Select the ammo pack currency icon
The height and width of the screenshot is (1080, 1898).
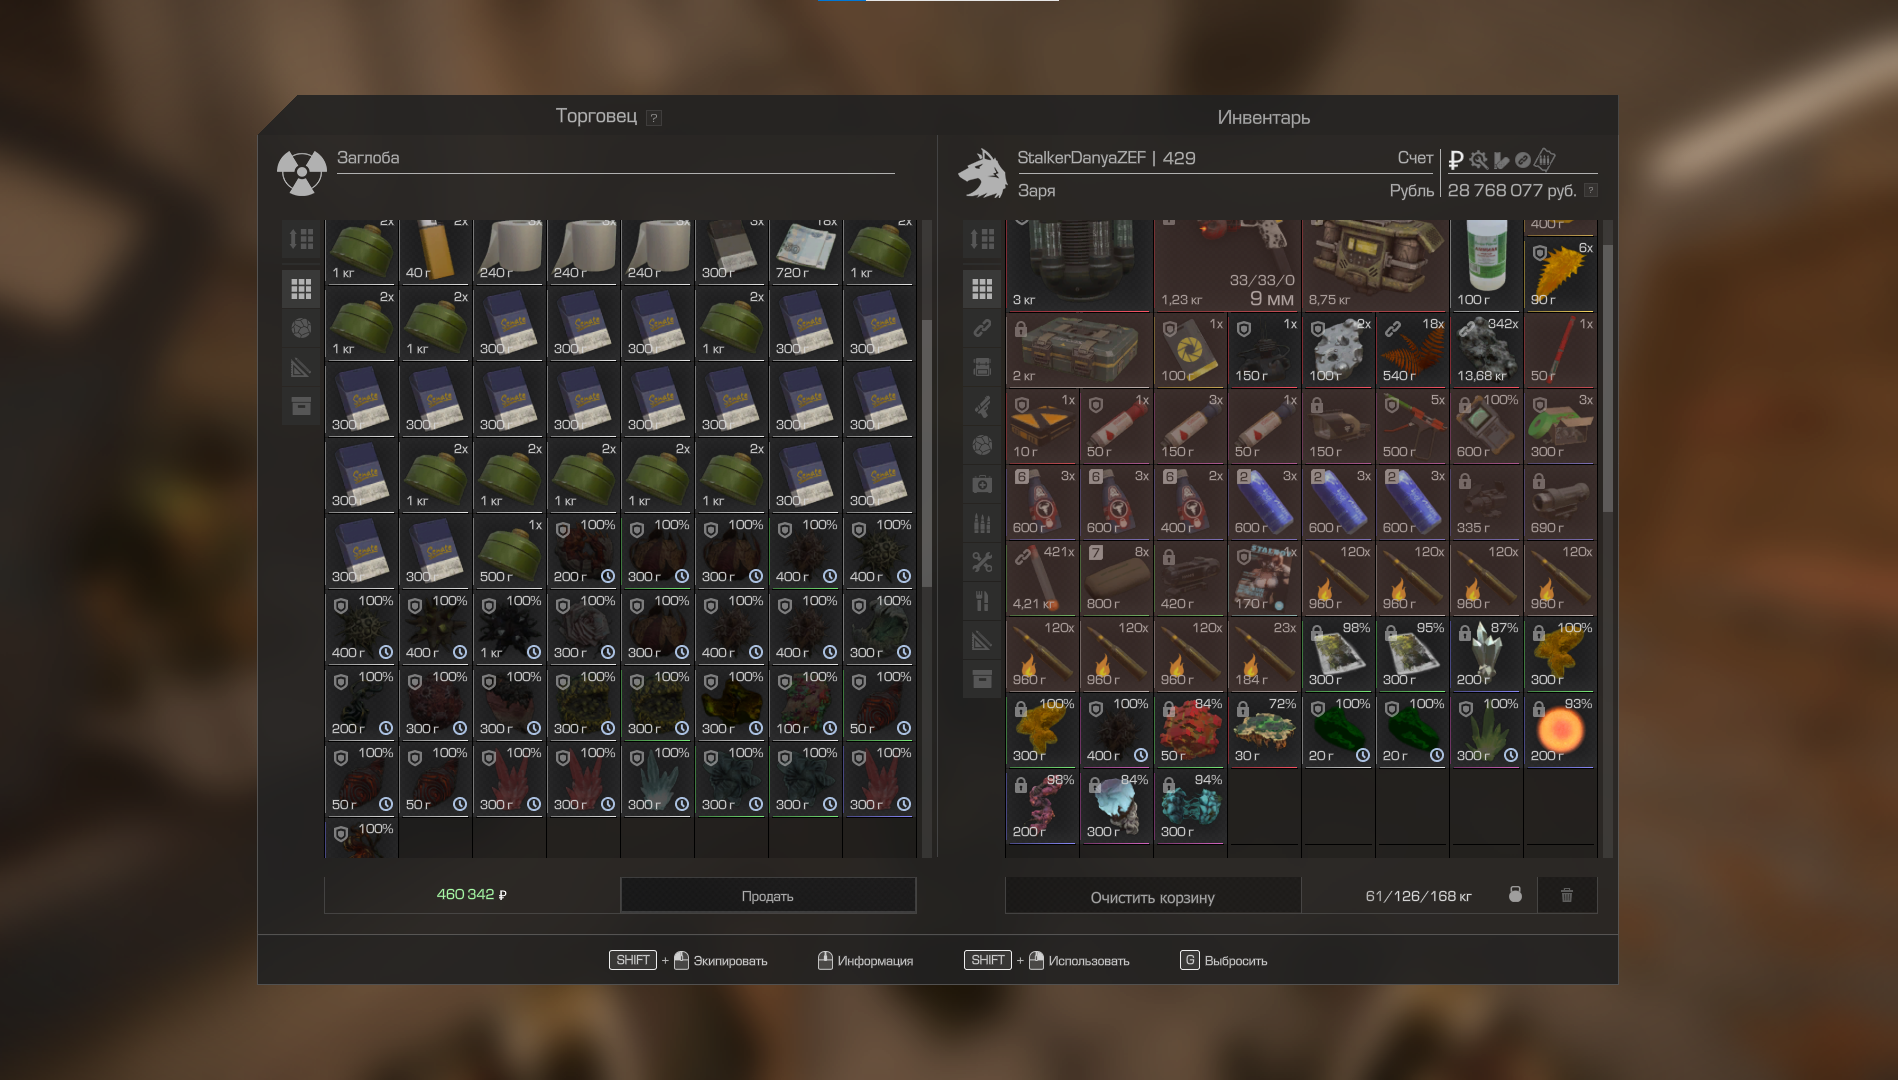[x=1545, y=159]
